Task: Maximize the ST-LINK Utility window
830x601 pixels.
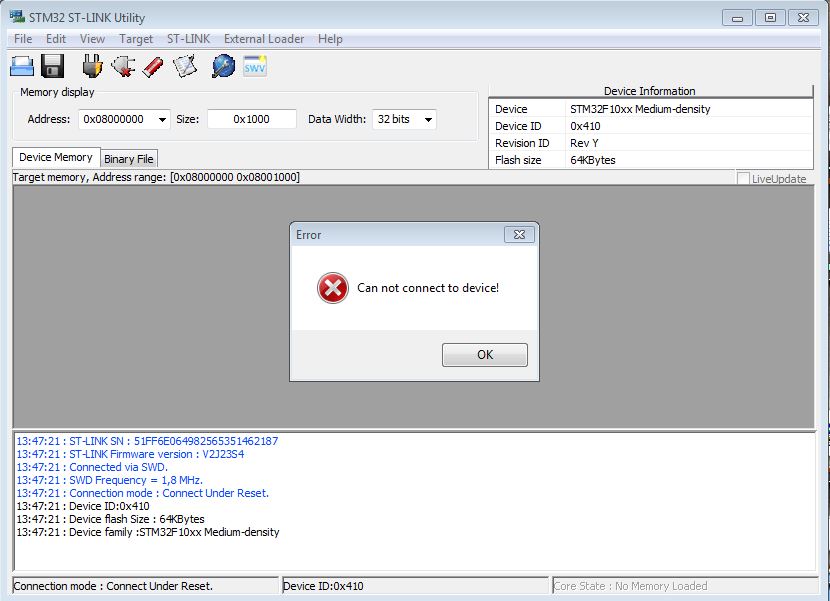Action: pos(770,17)
